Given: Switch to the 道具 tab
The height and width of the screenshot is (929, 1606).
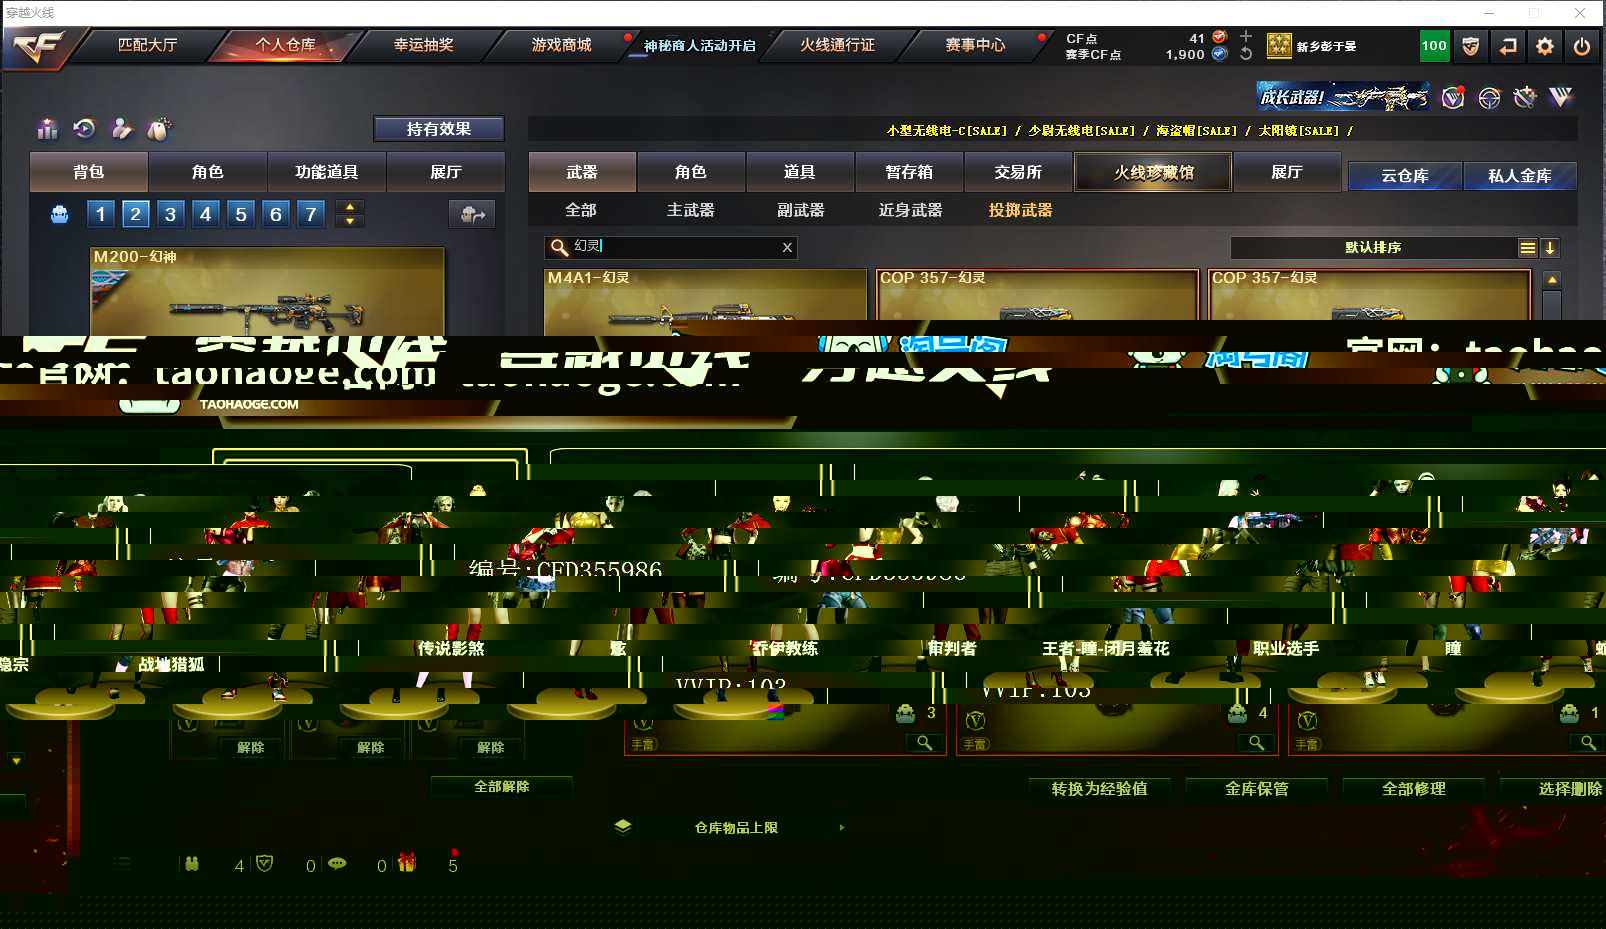Looking at the screenshot, I should point(800,172).
